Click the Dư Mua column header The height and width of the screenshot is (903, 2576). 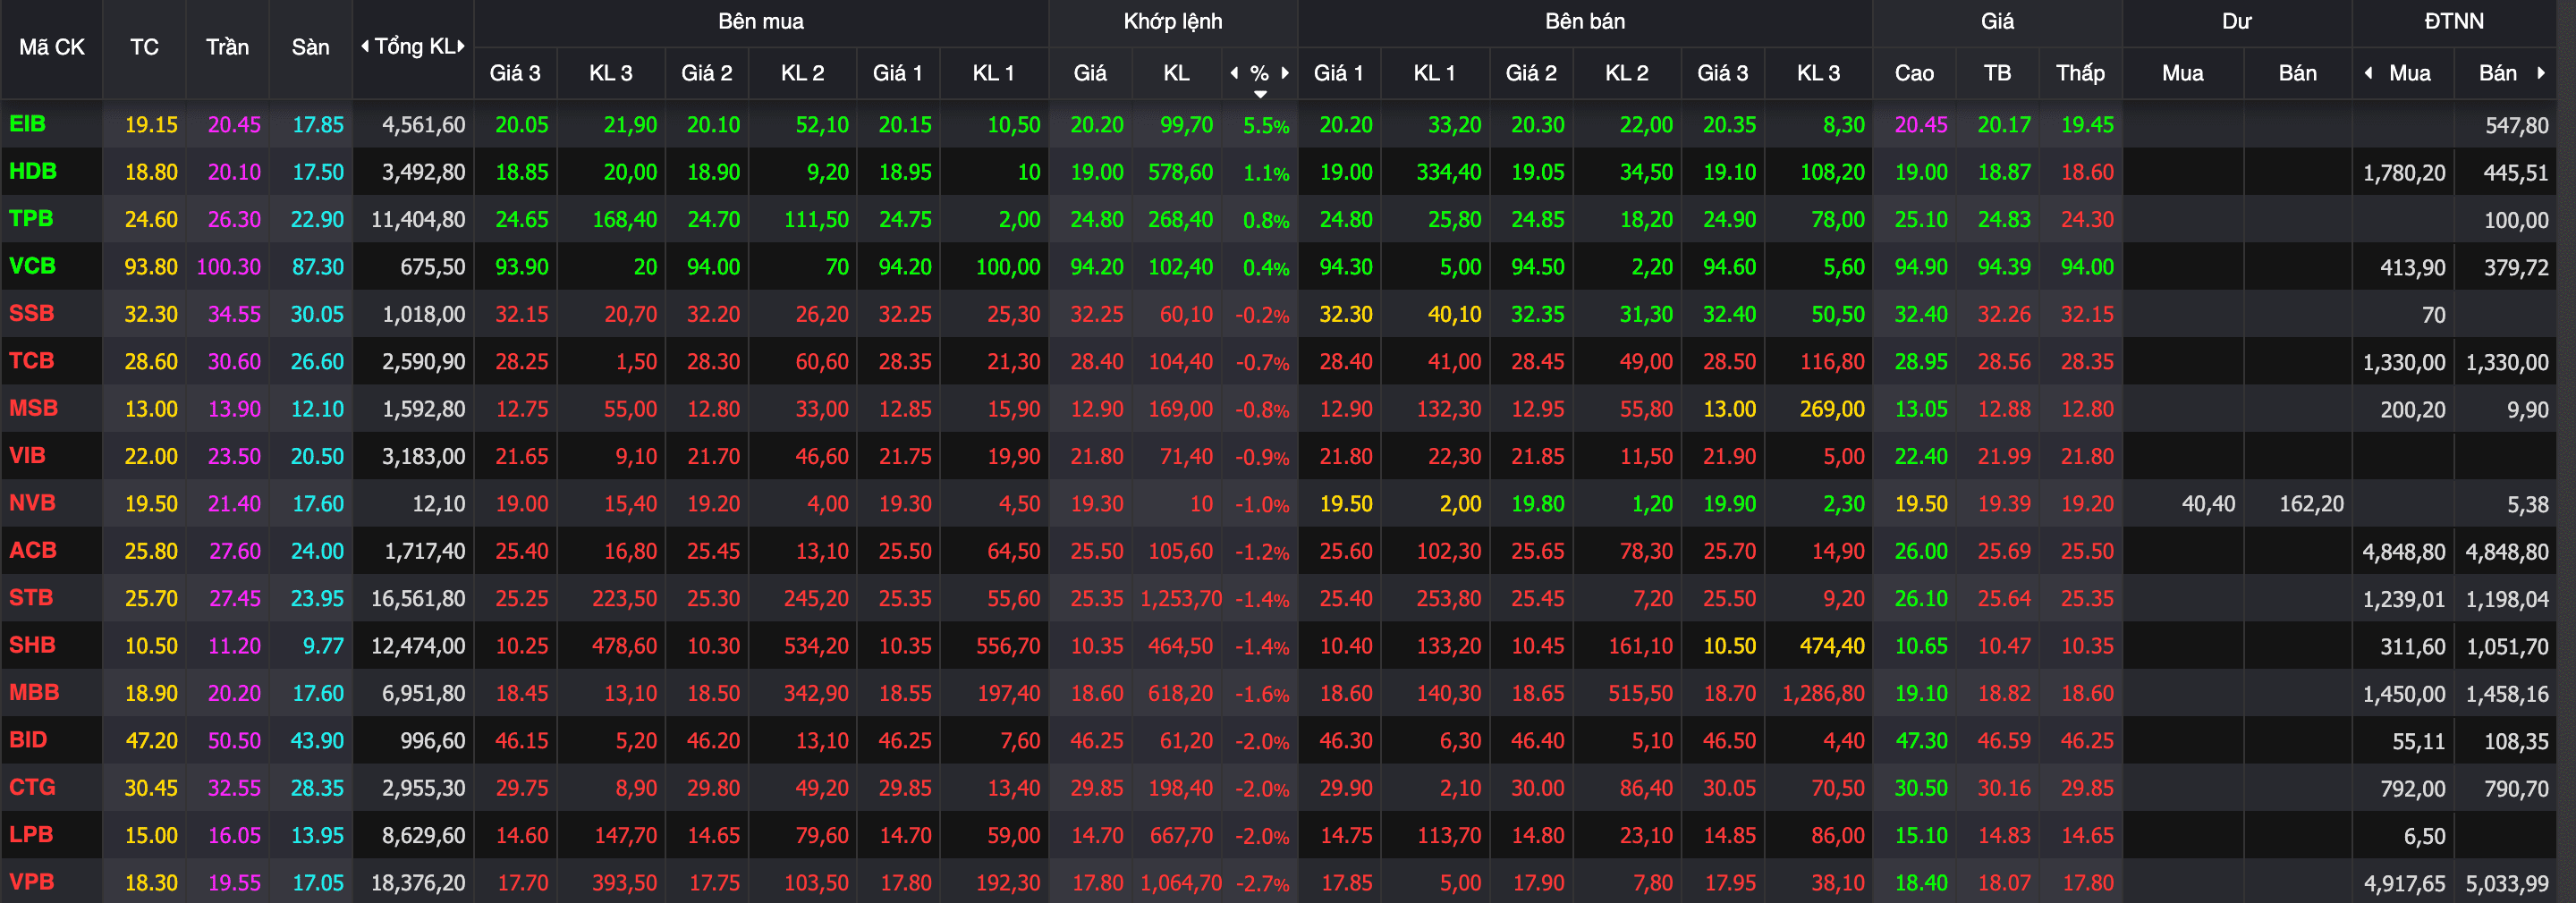pos(2182,72)
